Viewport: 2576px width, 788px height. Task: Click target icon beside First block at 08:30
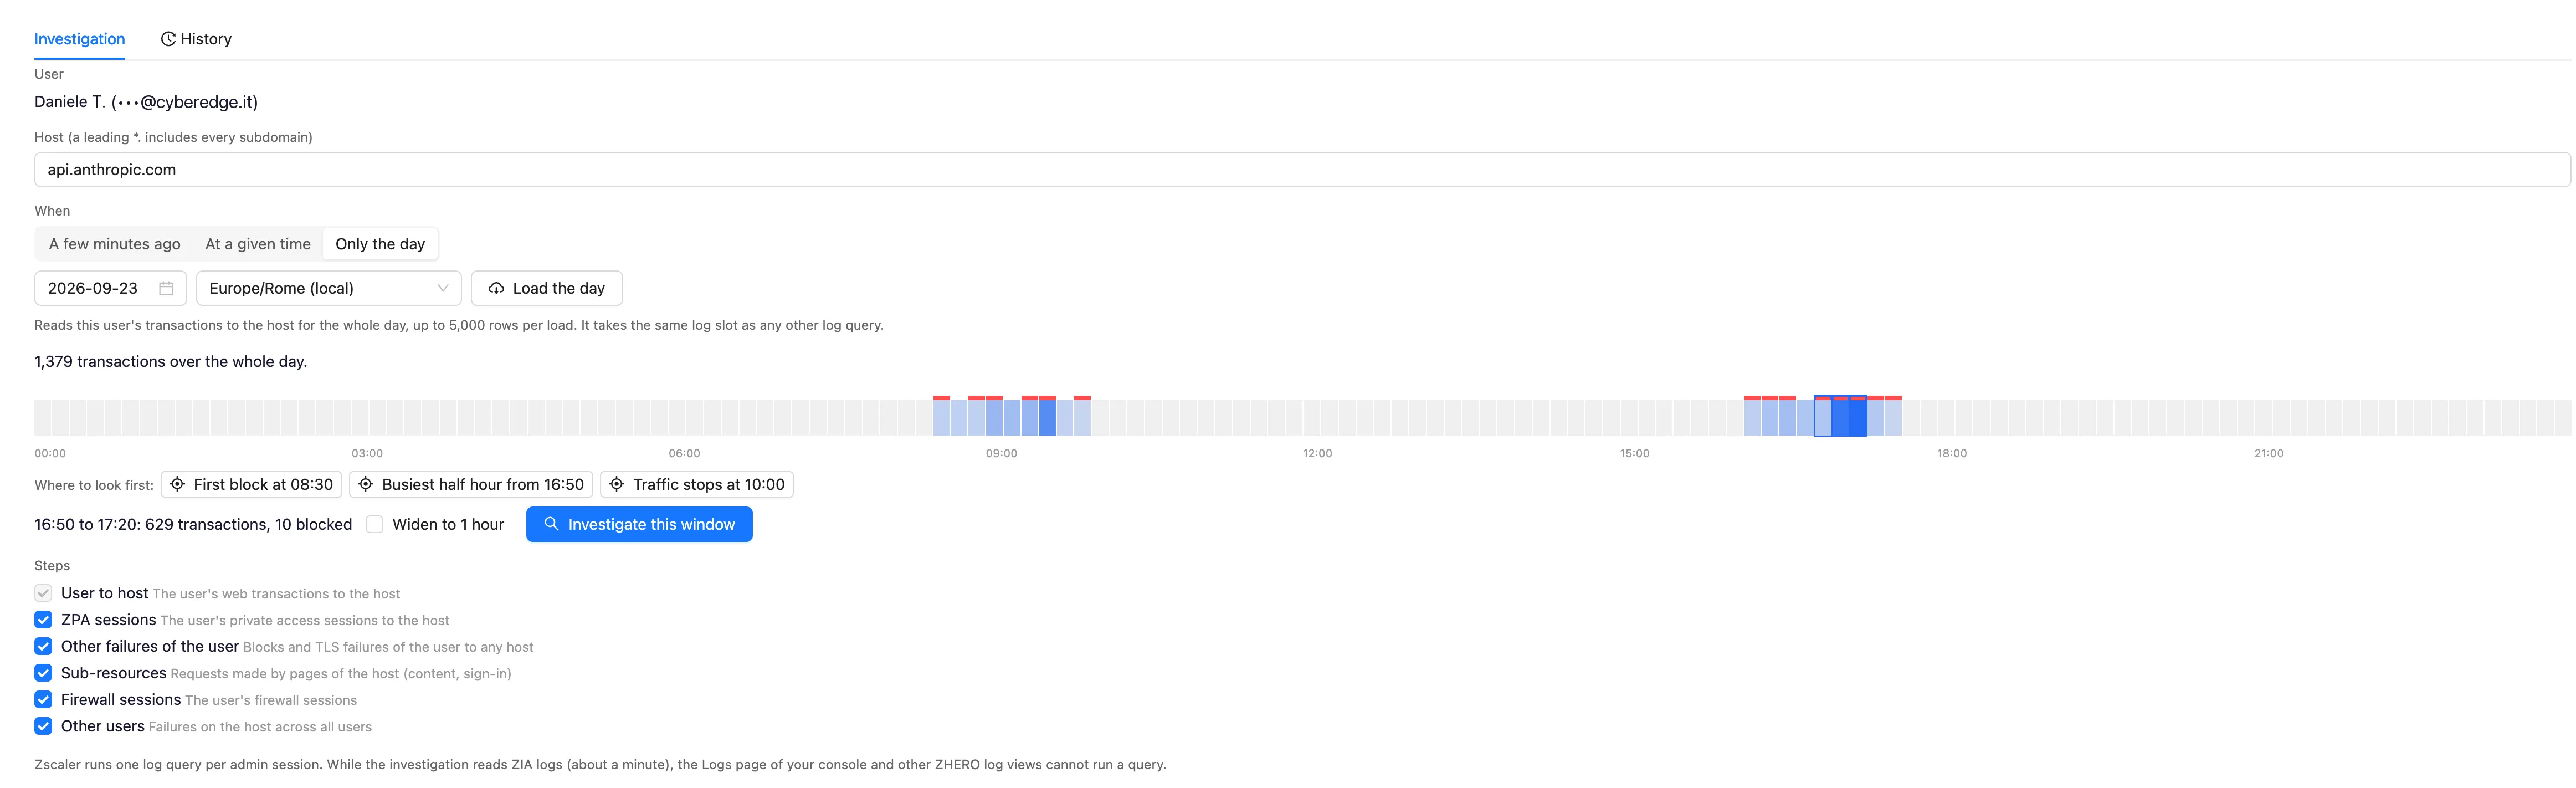(x=177, y=484)
